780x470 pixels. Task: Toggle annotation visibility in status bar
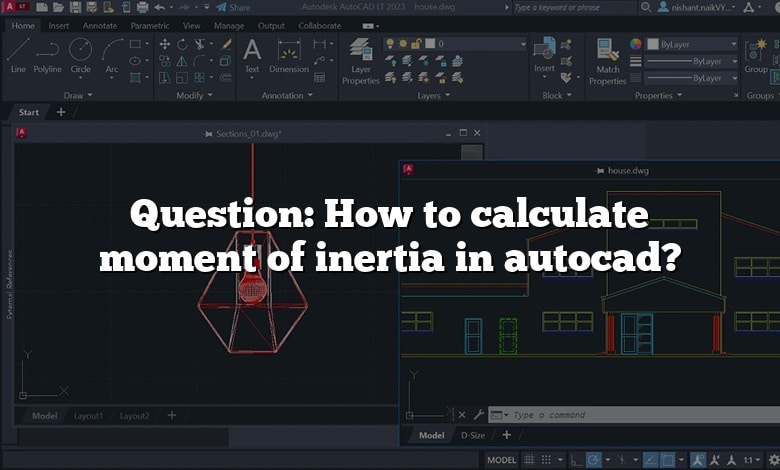click(x=698, y=460)
